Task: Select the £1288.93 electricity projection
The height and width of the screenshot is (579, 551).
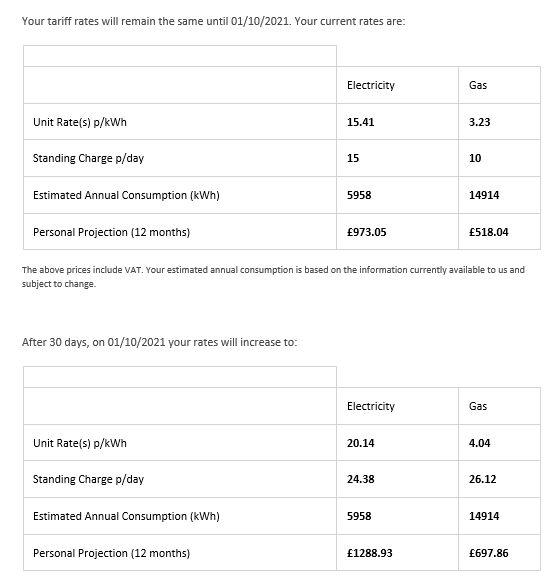Action: click(x=369, y=553)
